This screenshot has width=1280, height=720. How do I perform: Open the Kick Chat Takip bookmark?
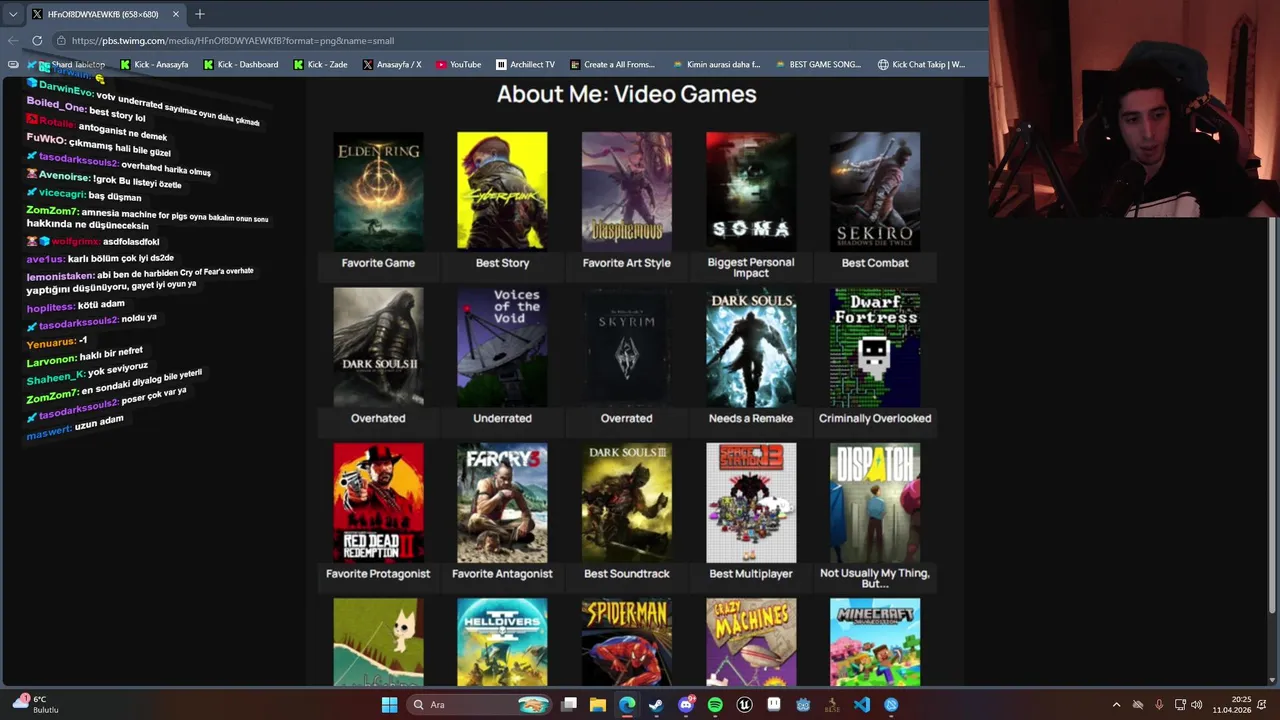pos(921,64)
